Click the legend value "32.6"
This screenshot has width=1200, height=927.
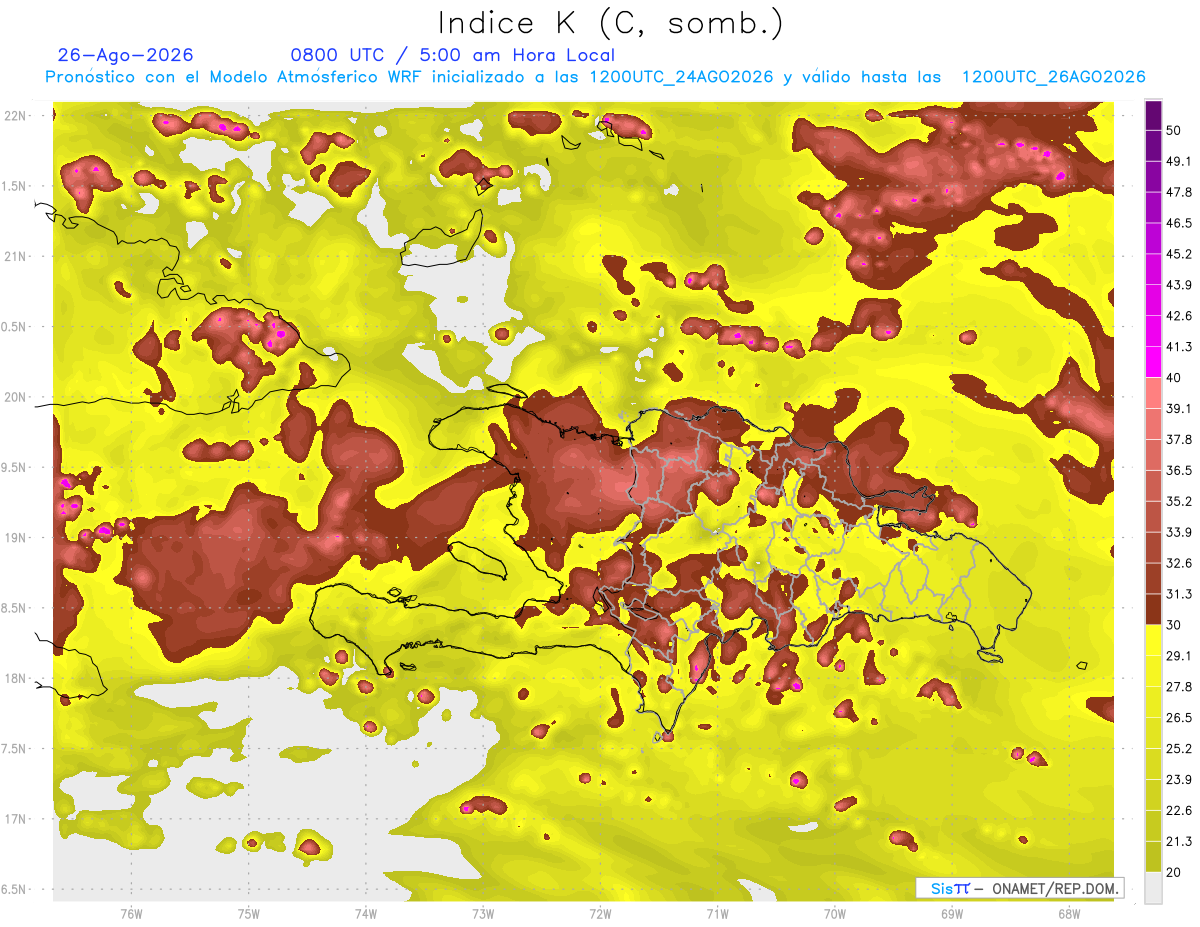click(1180, 563)
